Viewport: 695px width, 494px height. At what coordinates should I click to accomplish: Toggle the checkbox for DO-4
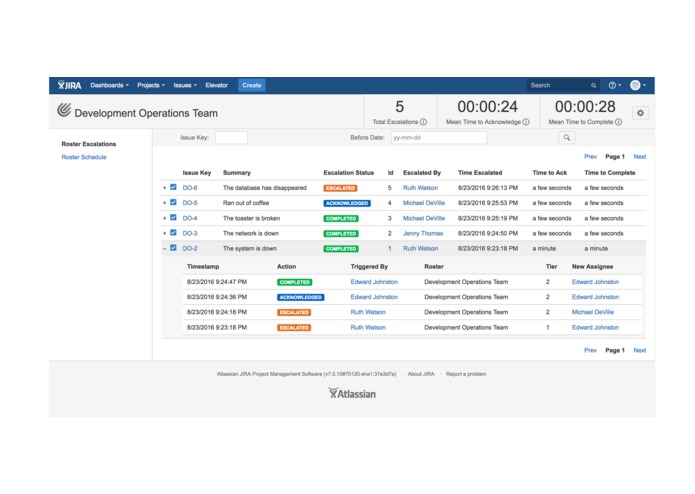pyautogui.click(x=173, y=218)
